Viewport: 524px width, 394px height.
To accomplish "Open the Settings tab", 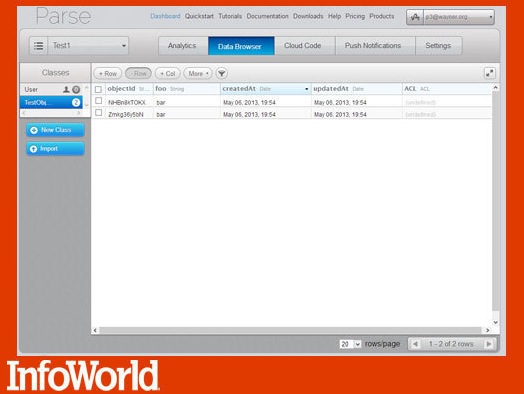I will tap(438, 46).
